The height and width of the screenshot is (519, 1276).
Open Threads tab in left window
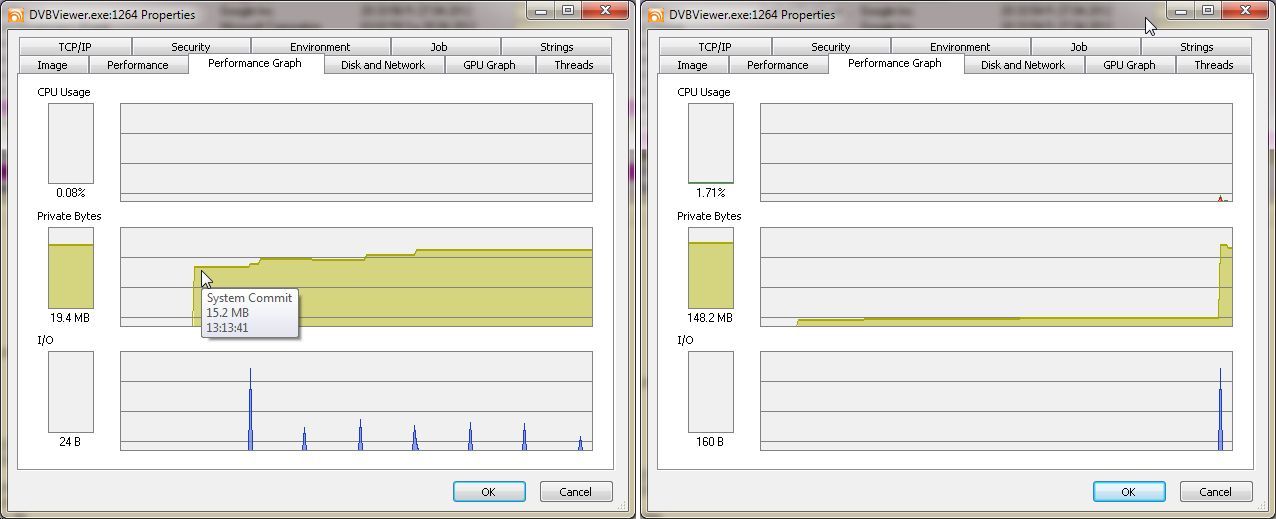tap(574, 65)
